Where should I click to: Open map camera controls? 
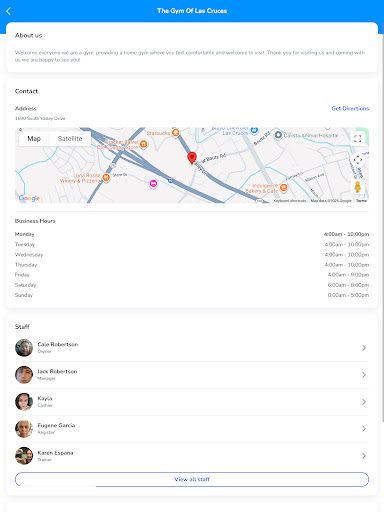(358, 160)
